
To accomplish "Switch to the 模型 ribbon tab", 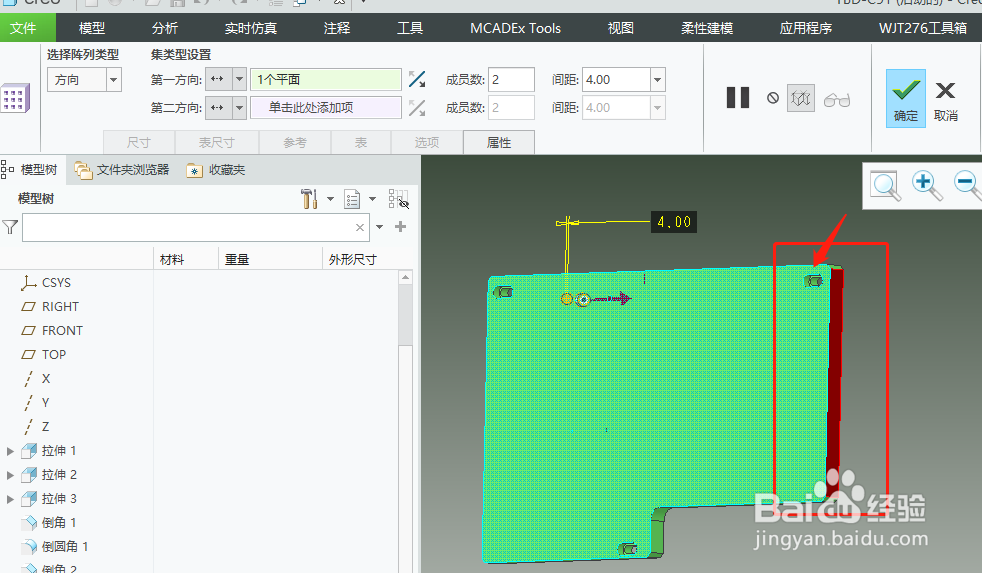I will 92,28.
